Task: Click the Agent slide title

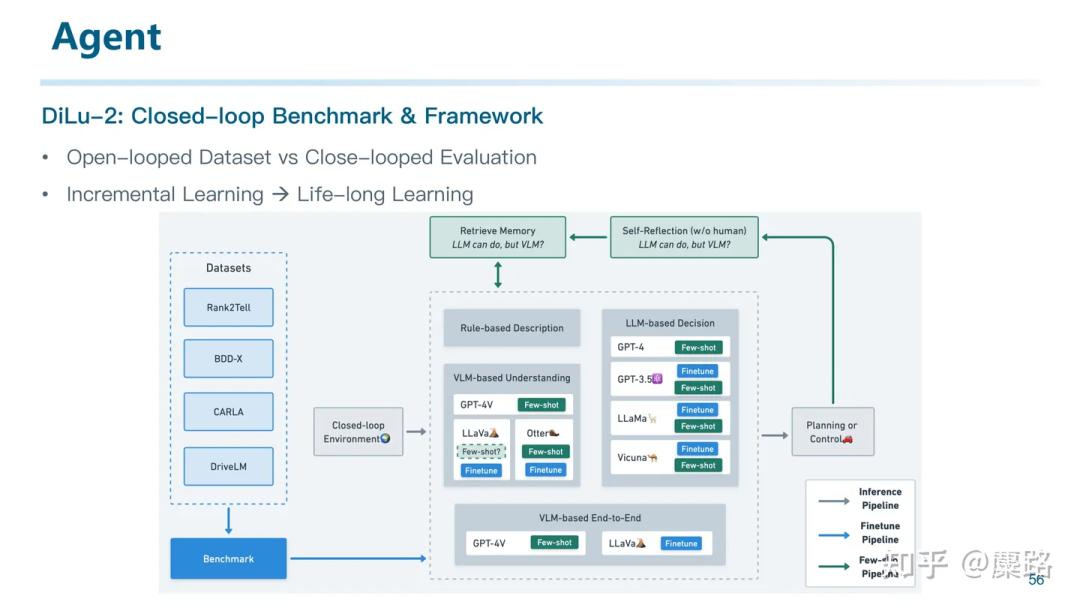Action: (x=107, y=36)
